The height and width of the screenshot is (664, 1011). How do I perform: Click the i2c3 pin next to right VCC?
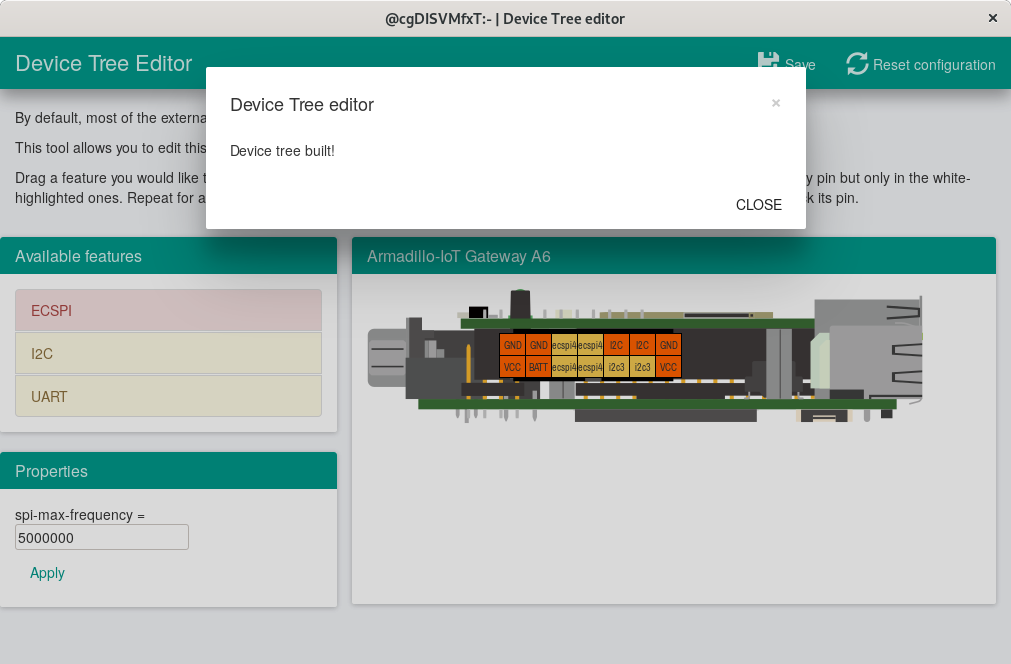(x=642, y=367)
